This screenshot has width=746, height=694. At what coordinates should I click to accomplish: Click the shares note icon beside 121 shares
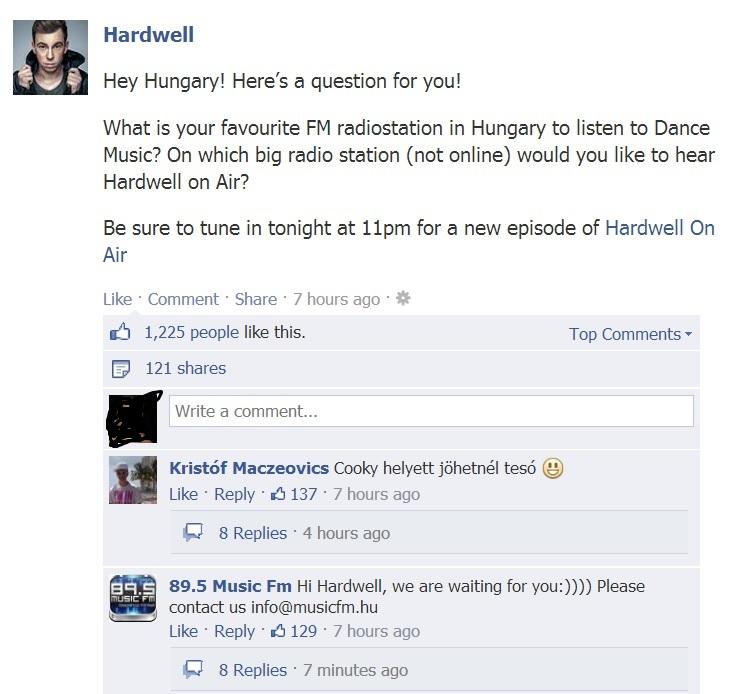click(x=120, y=369)
